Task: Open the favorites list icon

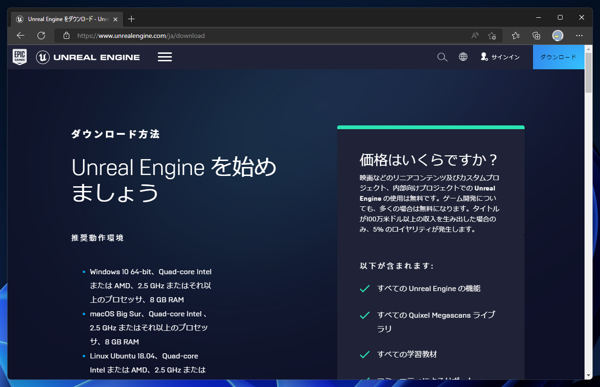Action: click(x=516, y=36)
